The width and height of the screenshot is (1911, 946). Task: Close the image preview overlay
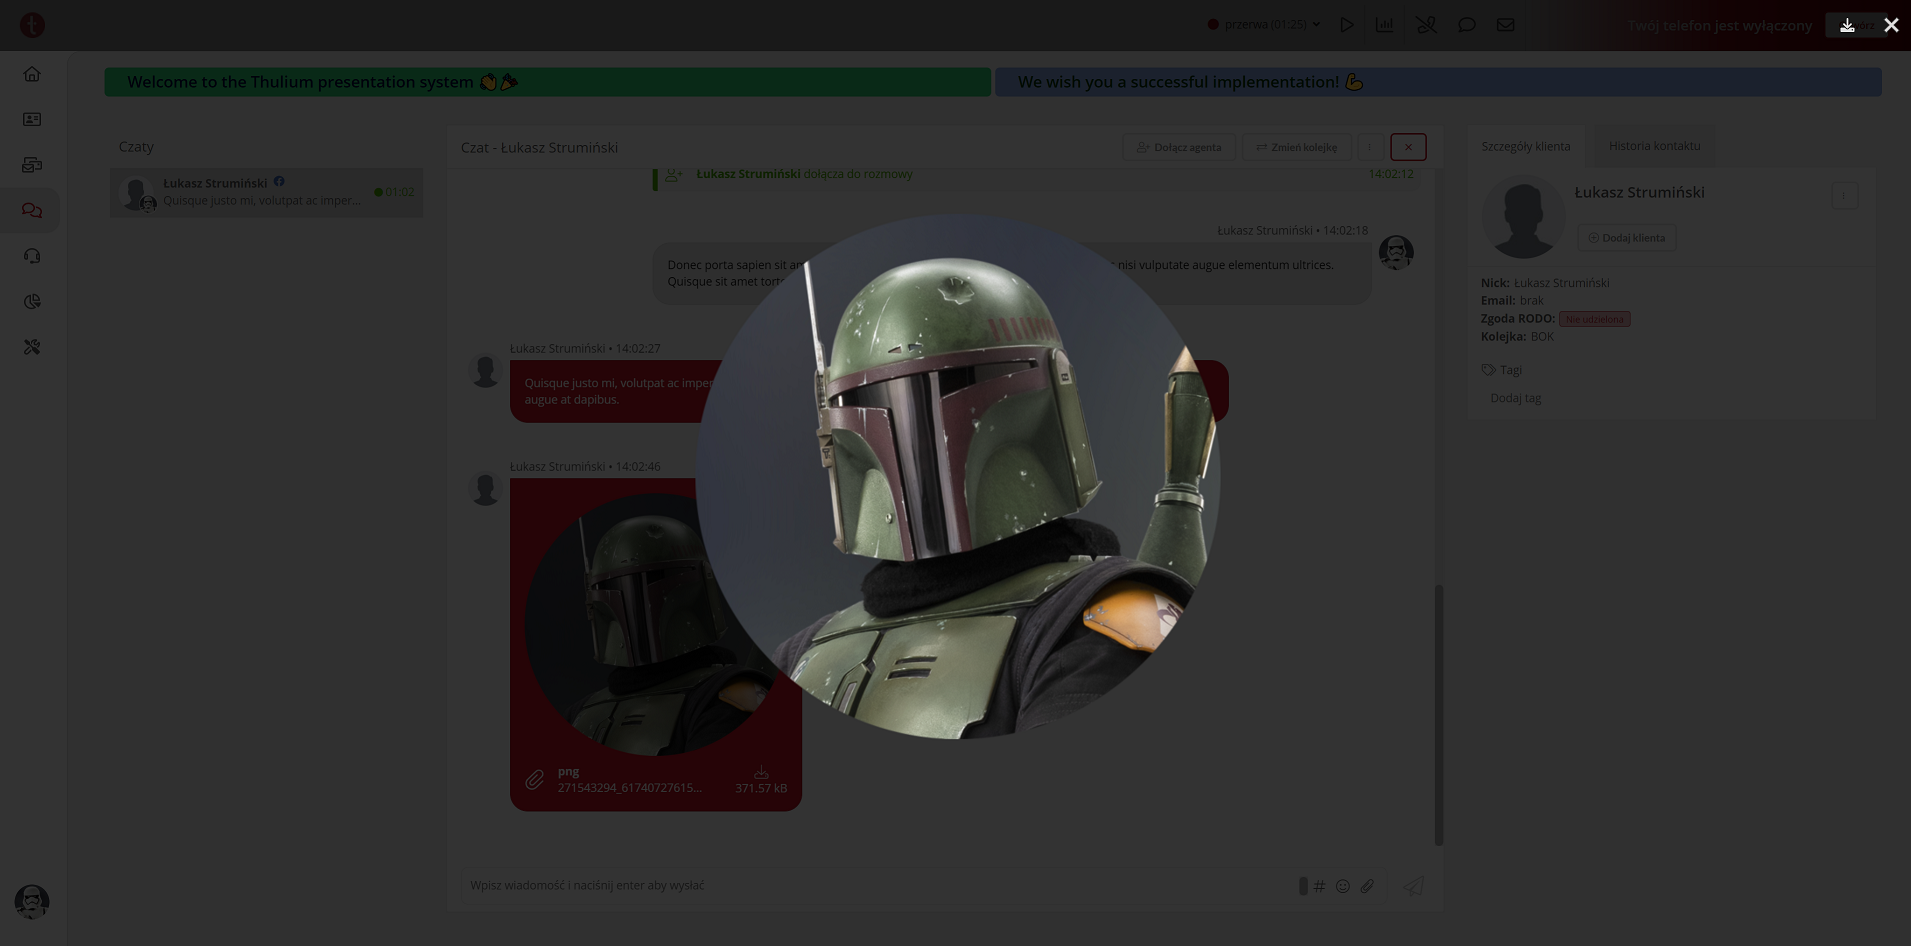click(1891, 25)
